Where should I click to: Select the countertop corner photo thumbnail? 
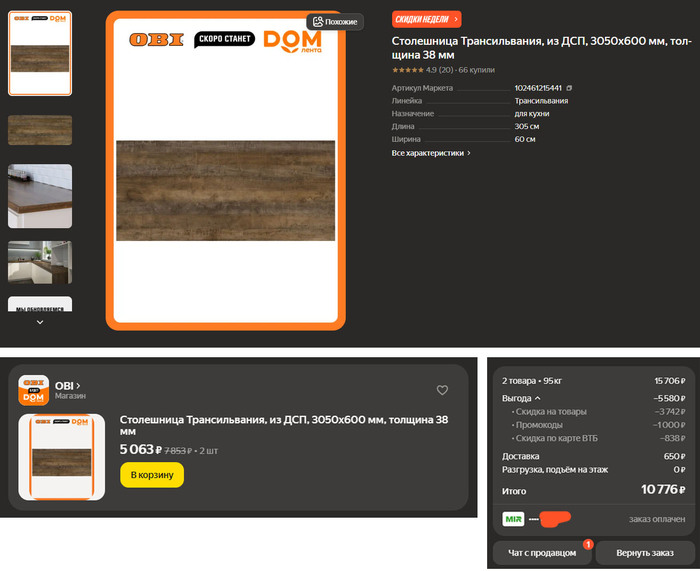point(40,196)
